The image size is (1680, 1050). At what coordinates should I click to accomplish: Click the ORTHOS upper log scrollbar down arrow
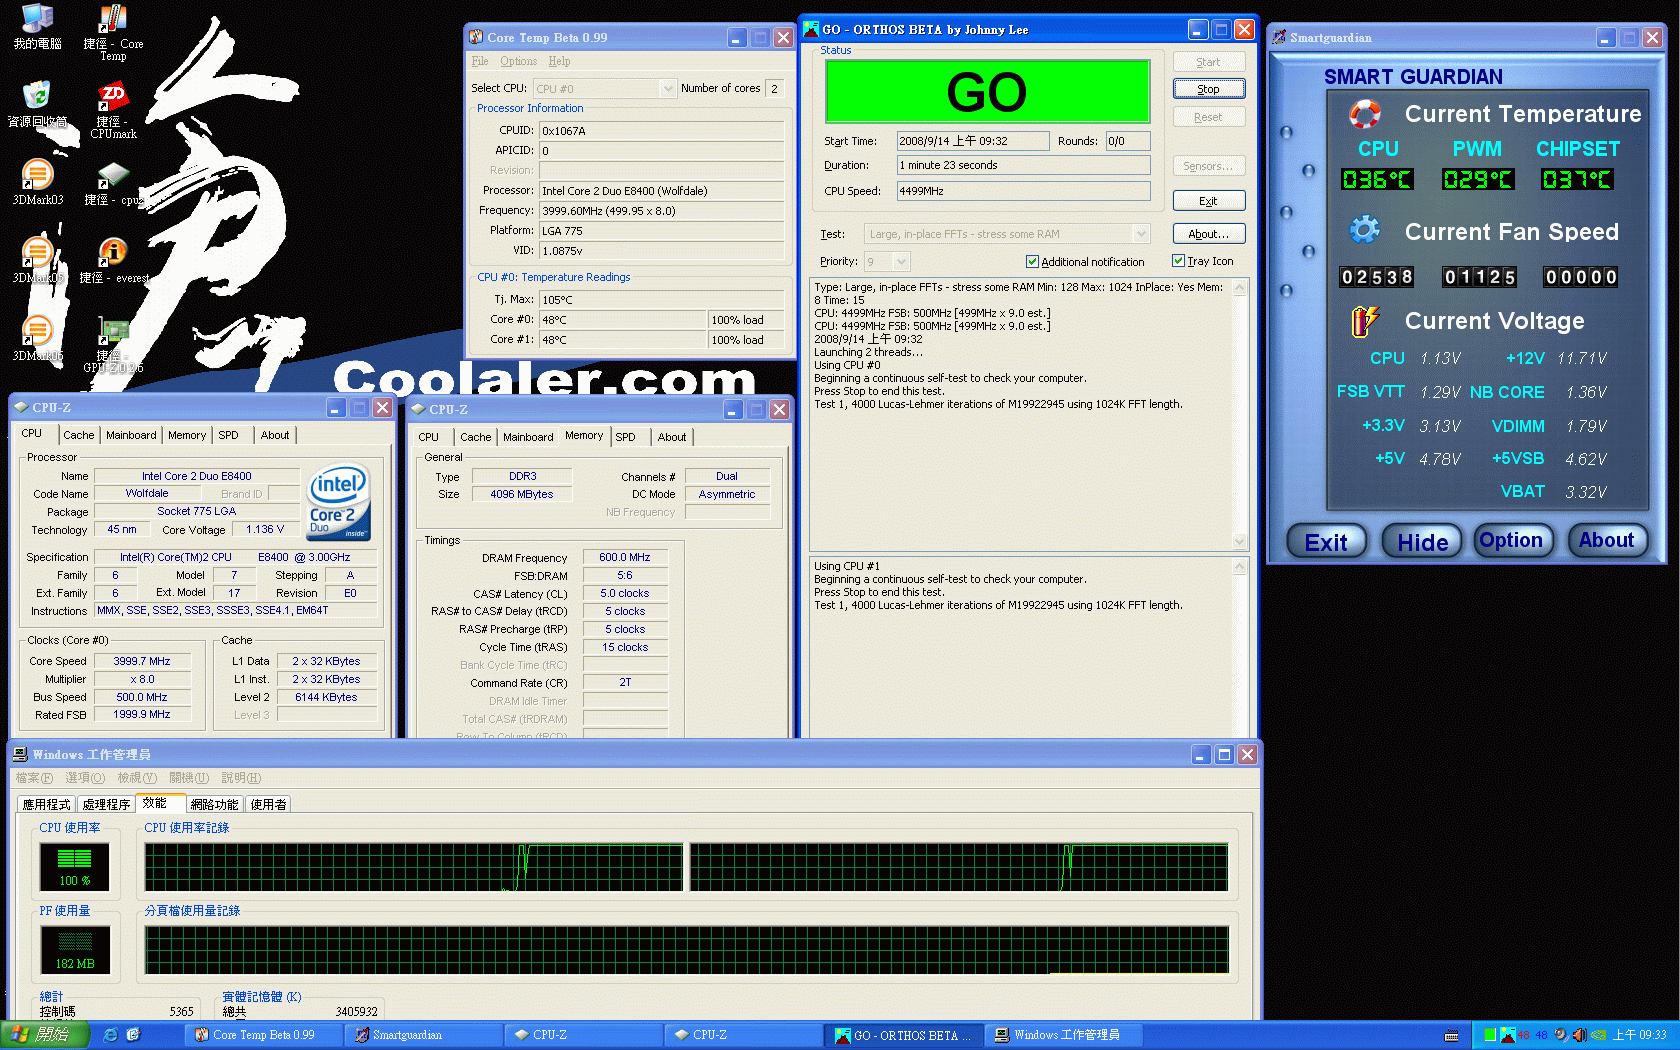click(1240, 541)
